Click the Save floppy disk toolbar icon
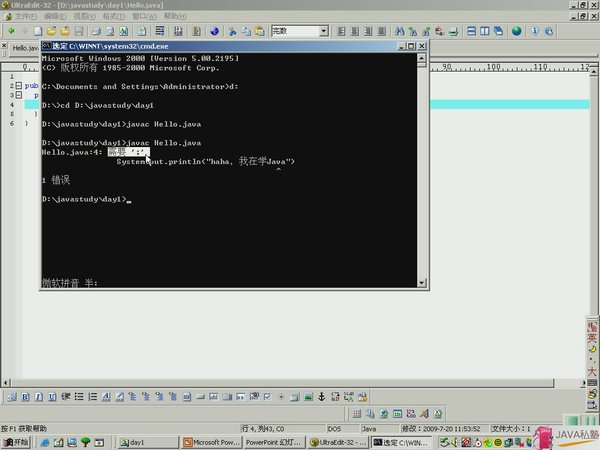This screenshot has width=600, height=450. pos(79,31)
